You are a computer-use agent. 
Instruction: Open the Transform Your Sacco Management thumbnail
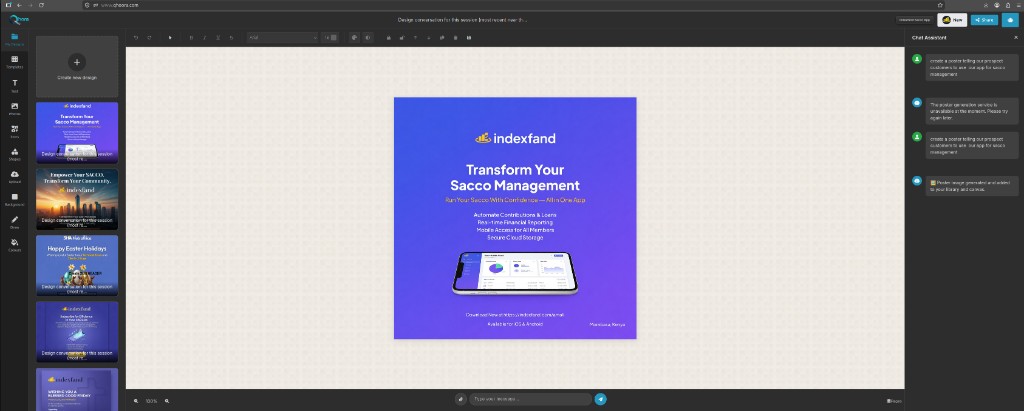(77, 133)
